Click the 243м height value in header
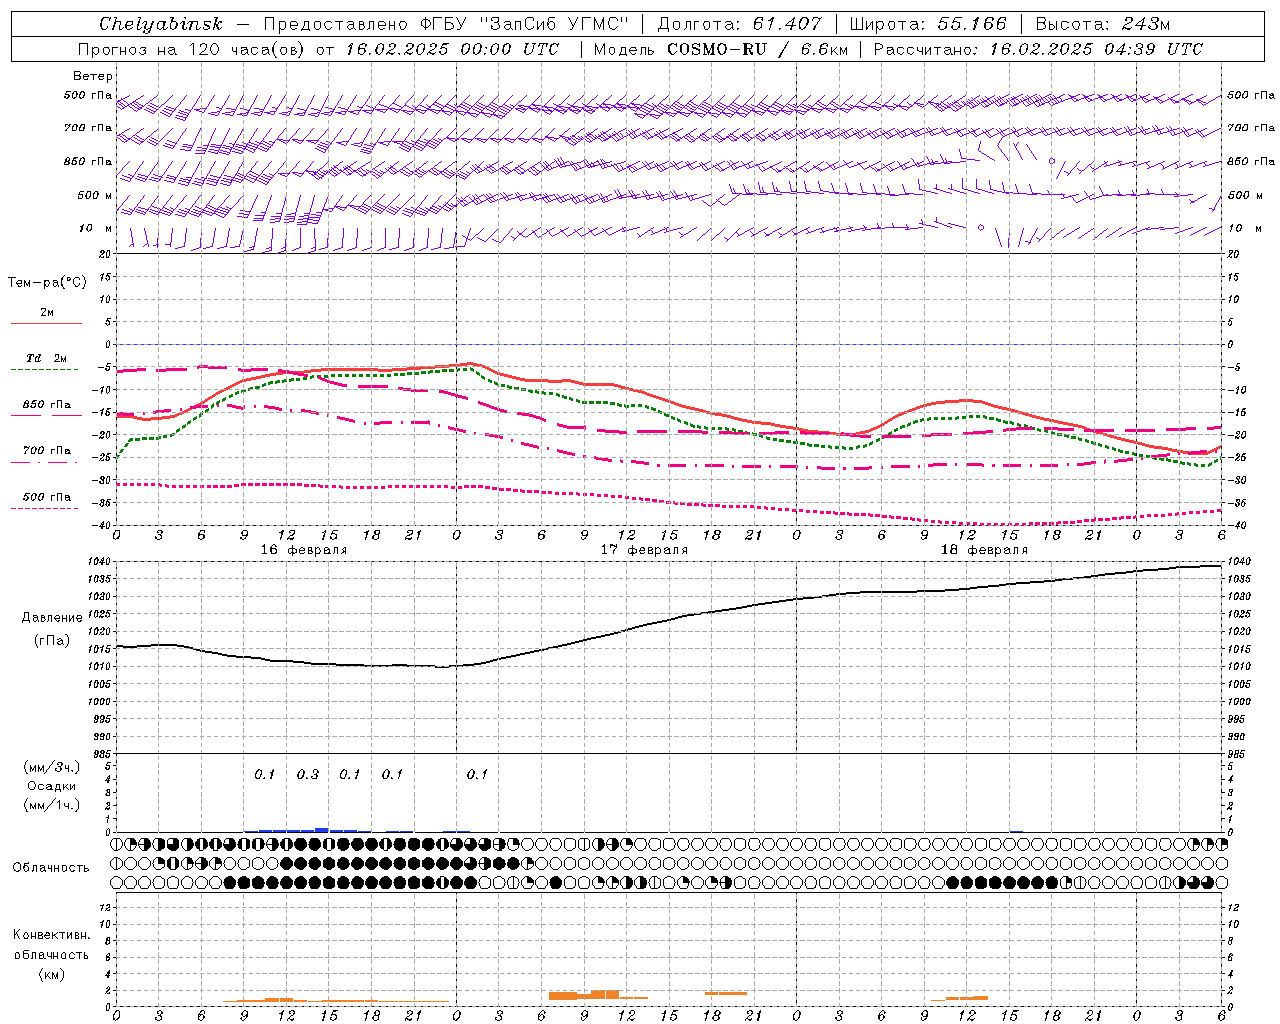 tap(1145, 24)
